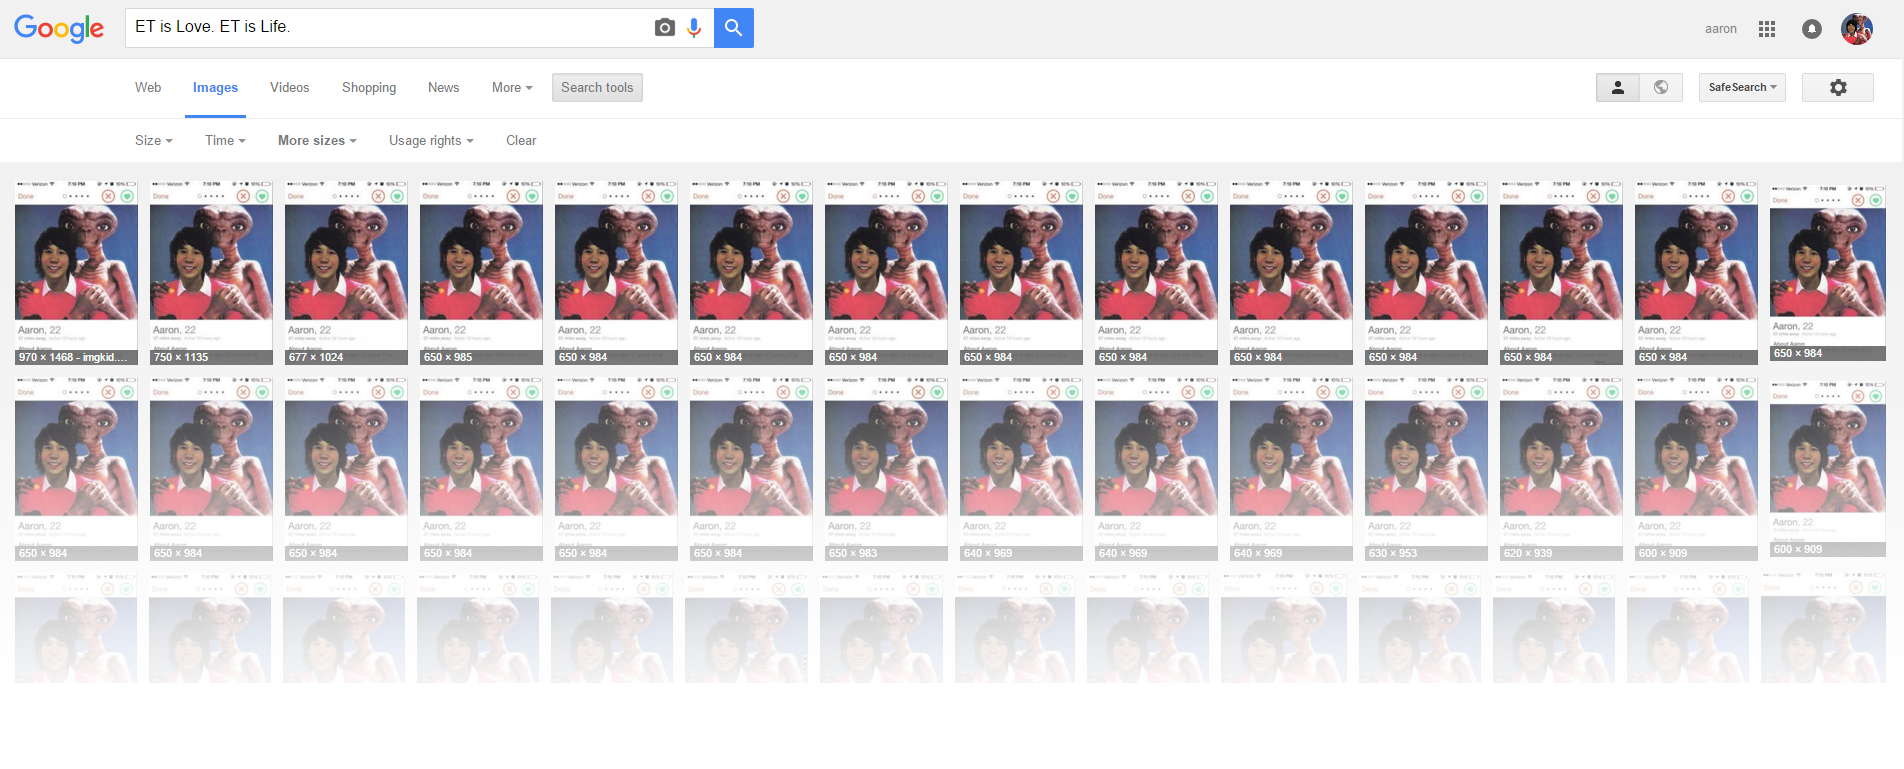The width and height of the screenshot is (1904, 769).
Task: Select the Images tab
Action: pyautogui.click(x=215, y=88)
